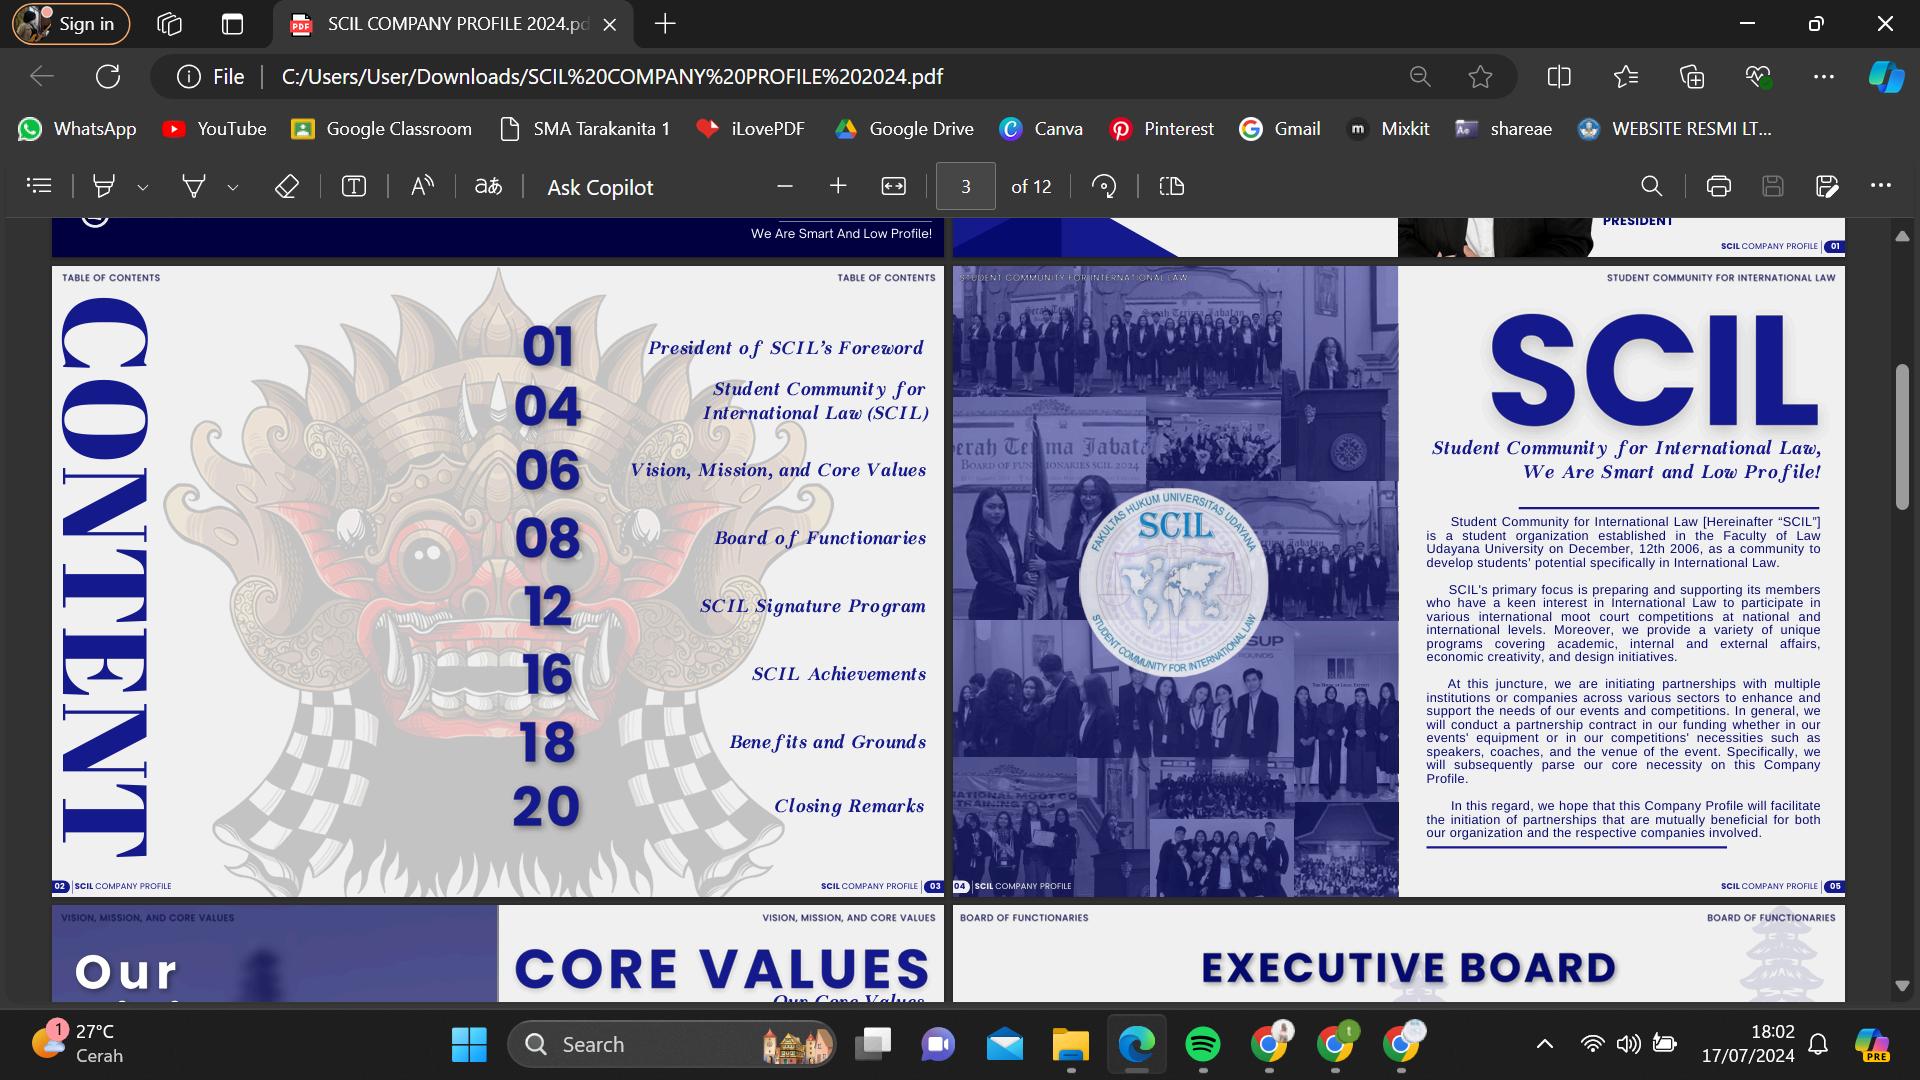Click the Add text tool icon
Viewport: 1920px width, 1080px height.
(354, 186)
